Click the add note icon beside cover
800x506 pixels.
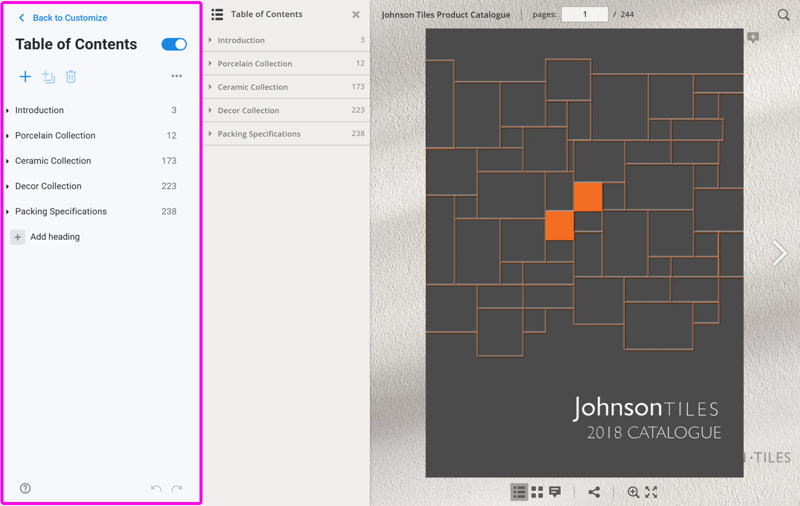click(x=753, y=38)
